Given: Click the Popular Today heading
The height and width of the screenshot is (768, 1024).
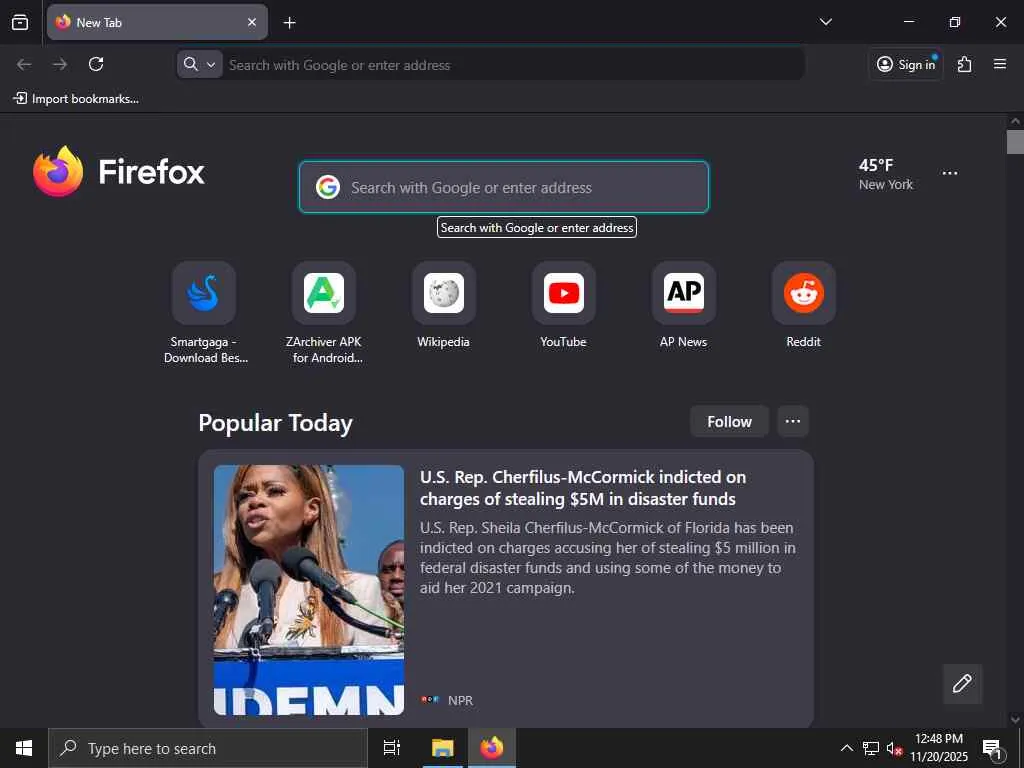Looking at the screenshot, I should pyautogui.click(x=275, y=423).
